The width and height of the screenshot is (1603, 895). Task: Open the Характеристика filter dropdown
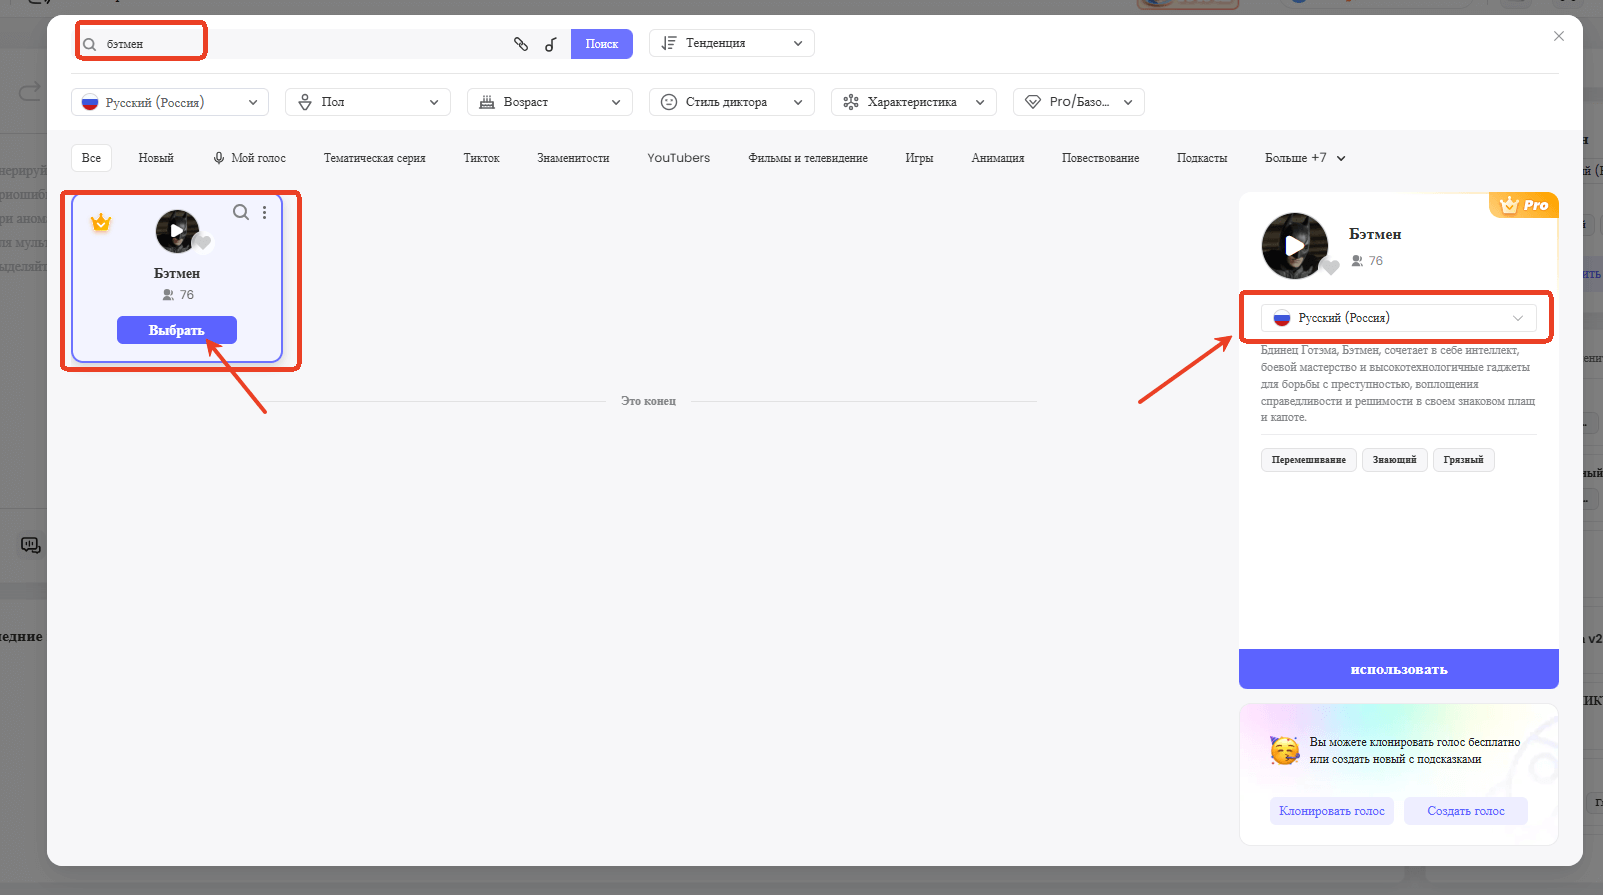coord(914,102)
